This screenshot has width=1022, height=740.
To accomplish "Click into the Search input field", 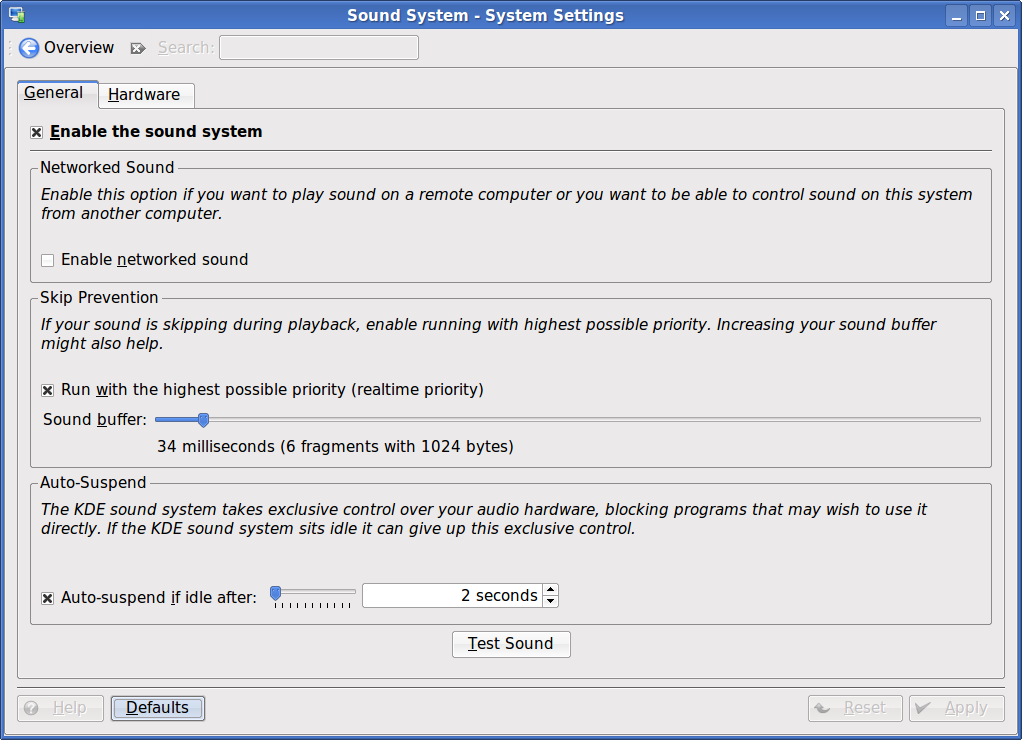I will (318, 48).
